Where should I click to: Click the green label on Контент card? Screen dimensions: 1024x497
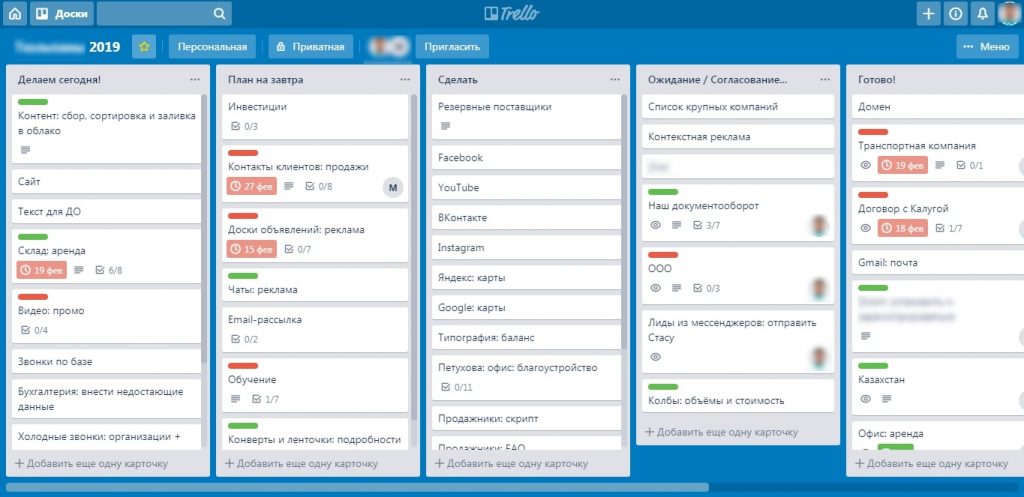[33, 102]
